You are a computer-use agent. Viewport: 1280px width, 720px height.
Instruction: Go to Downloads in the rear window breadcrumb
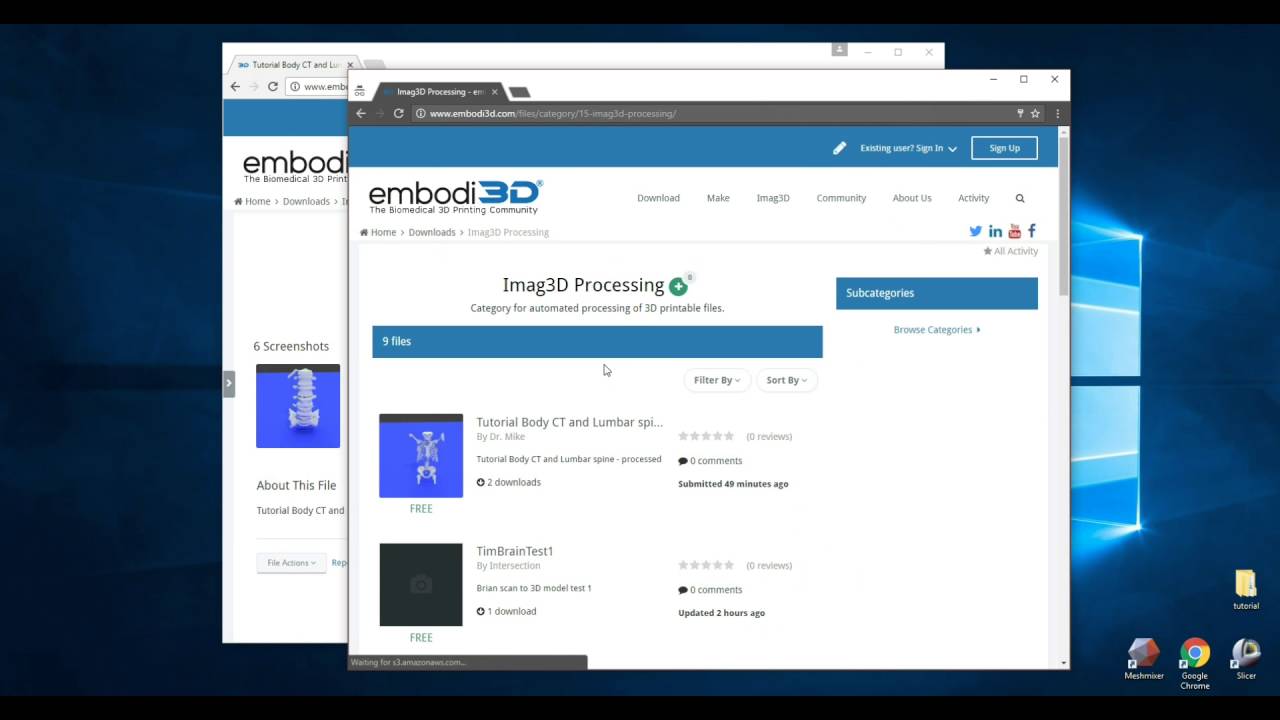306,202
